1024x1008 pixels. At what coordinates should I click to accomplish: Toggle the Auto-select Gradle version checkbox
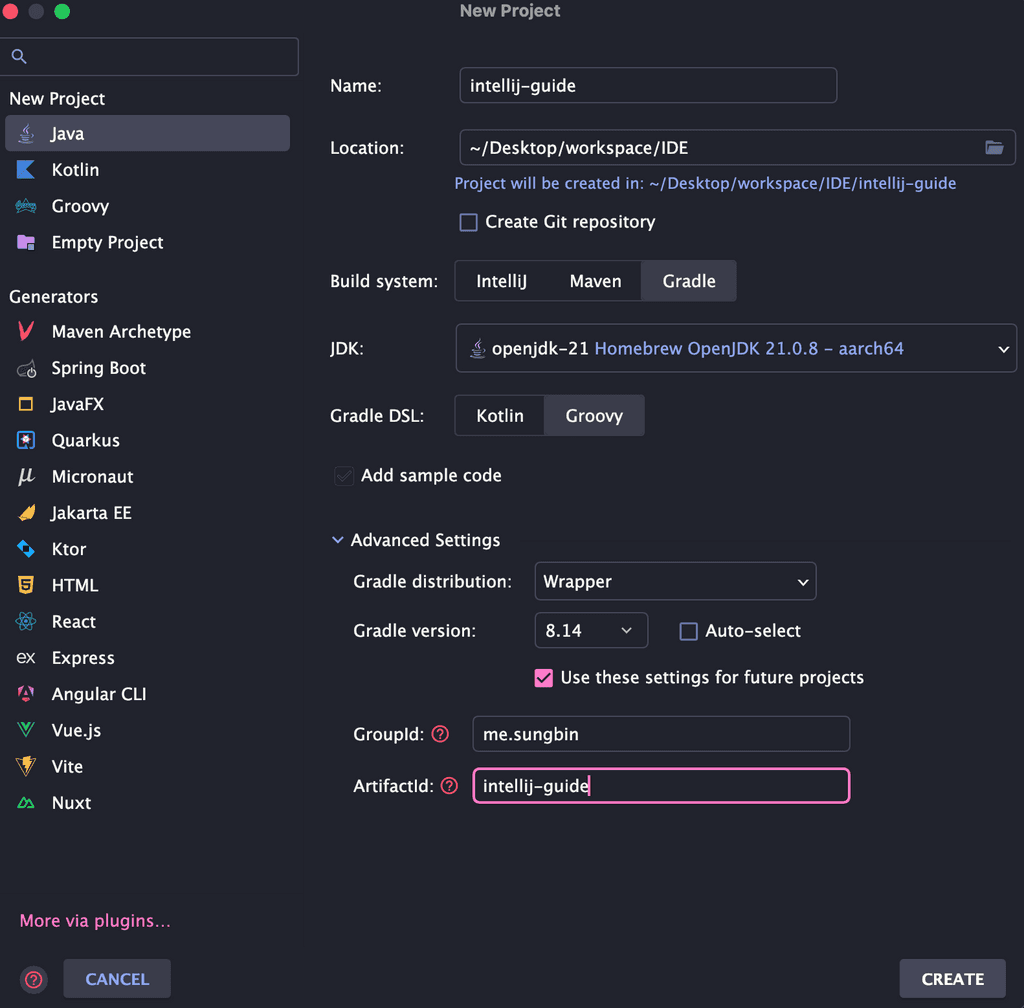688,631
